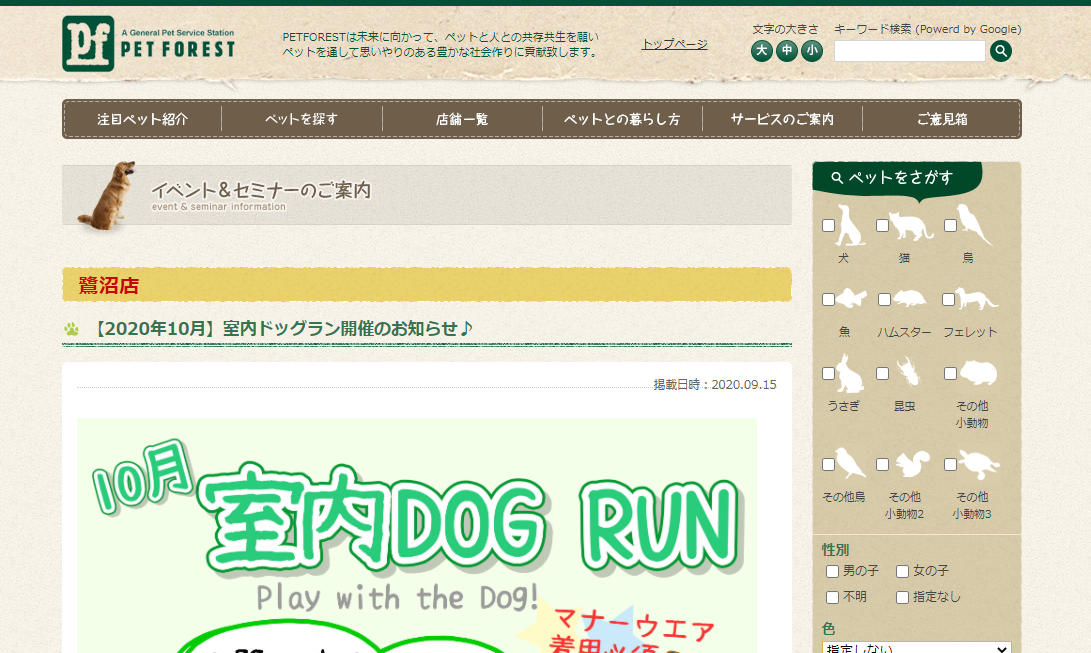Check the その他小動物 checkbox

click(950, 373)
